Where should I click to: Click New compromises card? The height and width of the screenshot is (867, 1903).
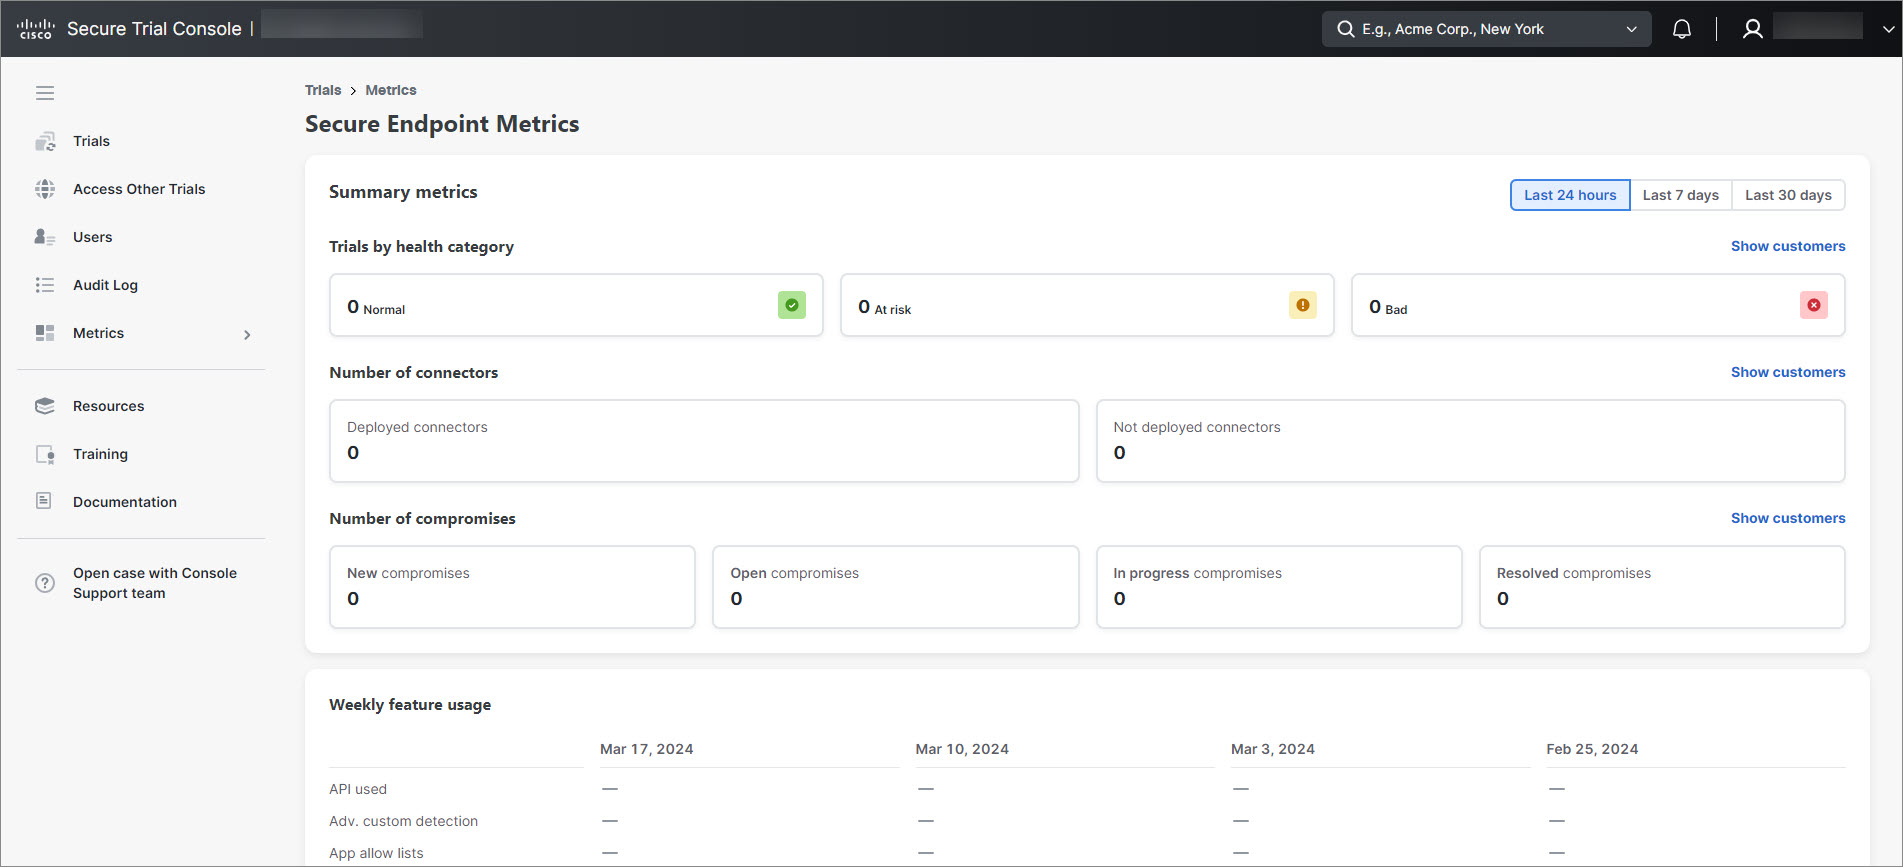click(512, 587)
